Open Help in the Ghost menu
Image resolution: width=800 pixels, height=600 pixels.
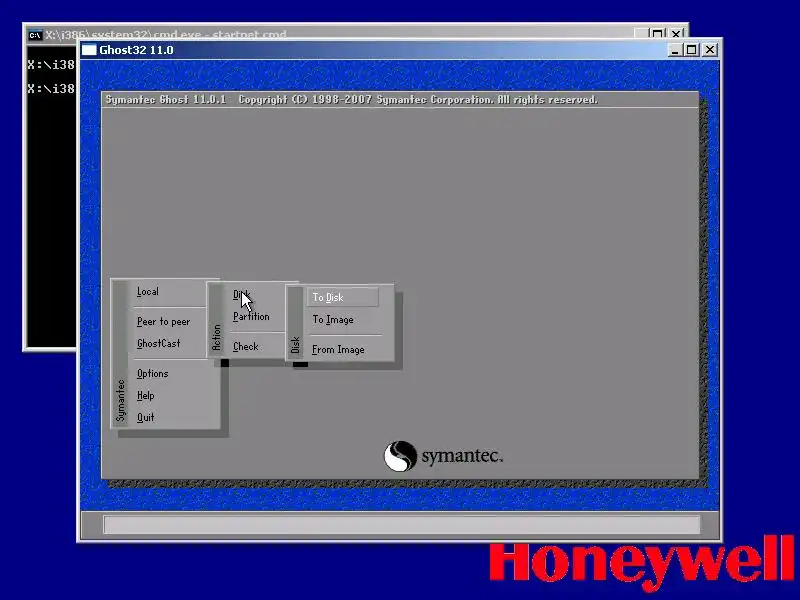click(145, 395)
